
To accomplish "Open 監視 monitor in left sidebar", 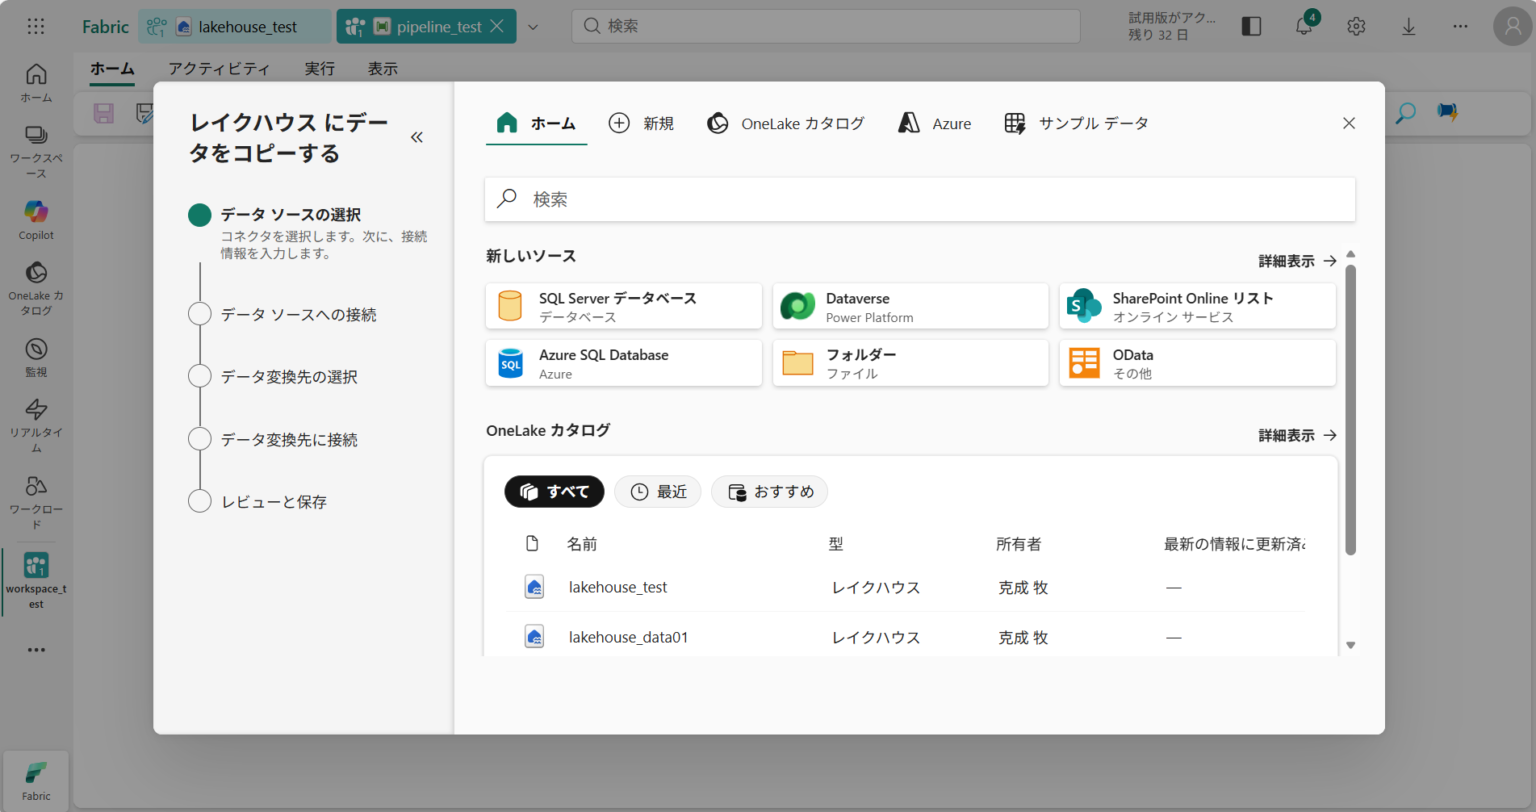I will [36, 357].
